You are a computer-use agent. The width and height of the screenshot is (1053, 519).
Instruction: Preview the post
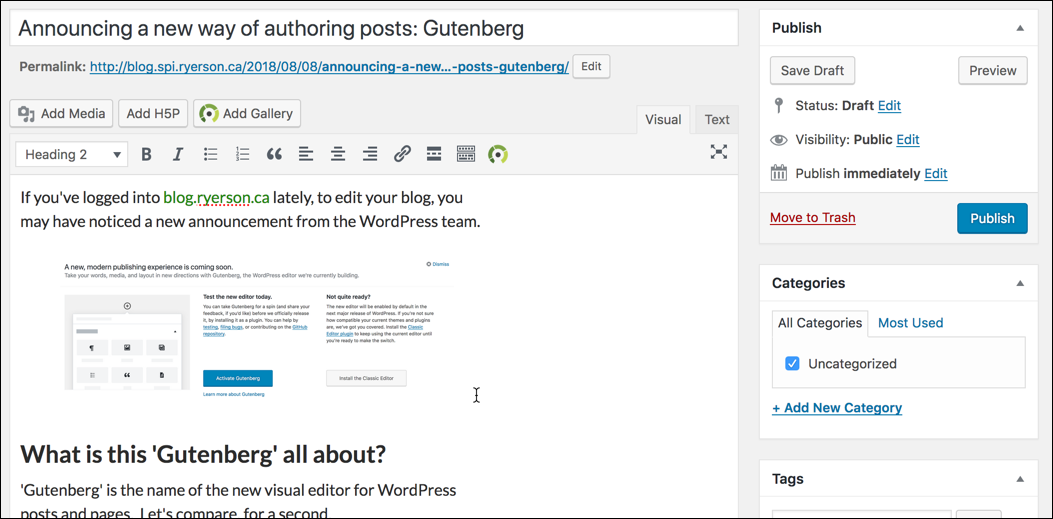(993, 70)
